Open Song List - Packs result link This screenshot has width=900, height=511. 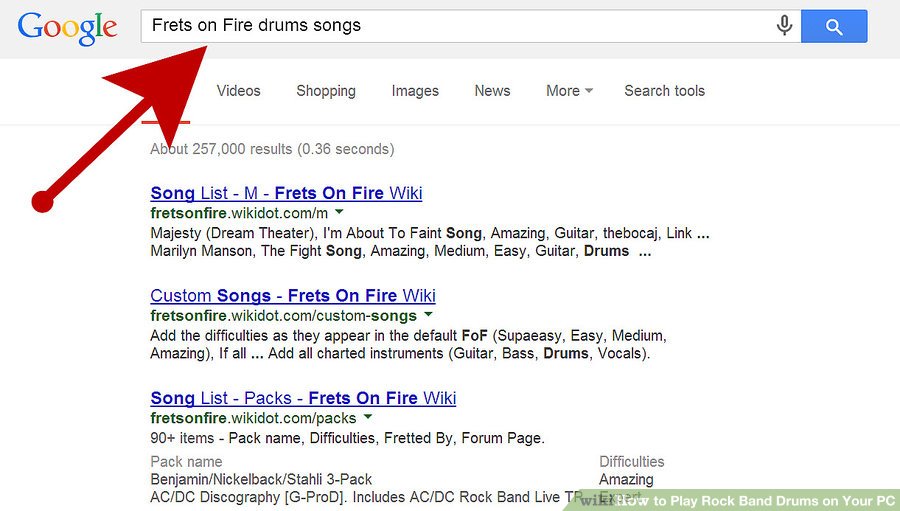click(x=303, y=398)
